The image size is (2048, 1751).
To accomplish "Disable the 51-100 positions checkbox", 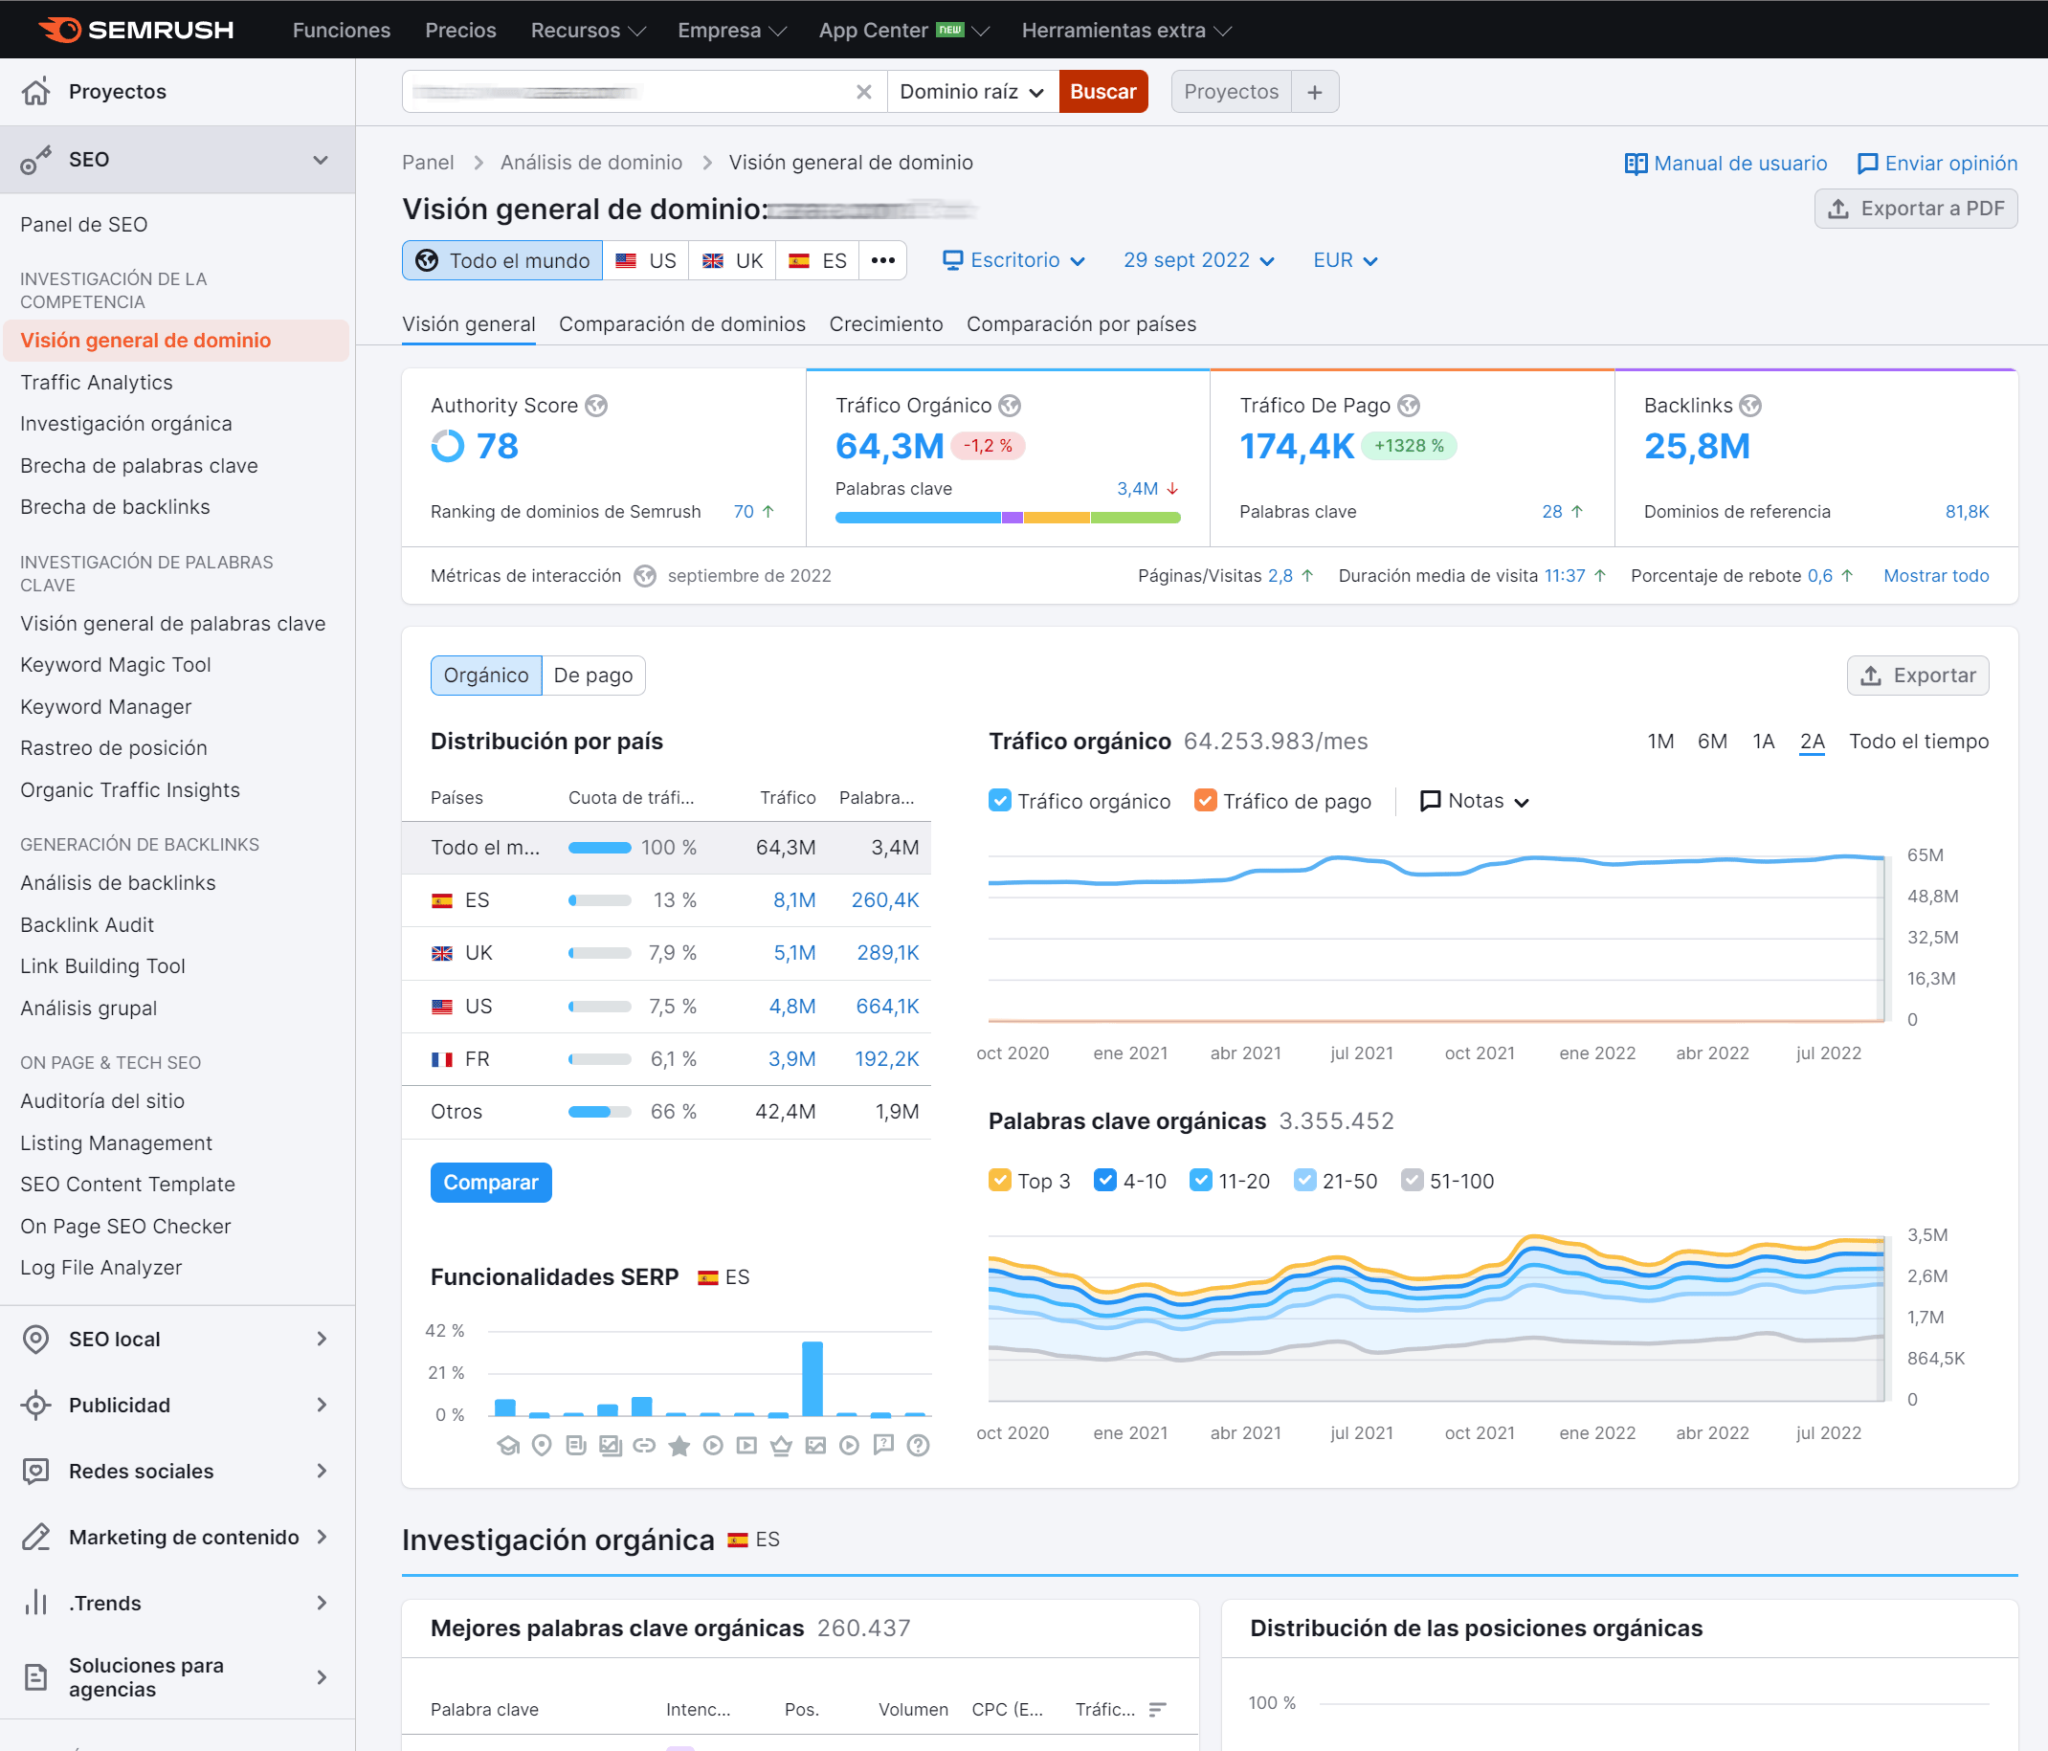I will click(x=1411, y=1180).
